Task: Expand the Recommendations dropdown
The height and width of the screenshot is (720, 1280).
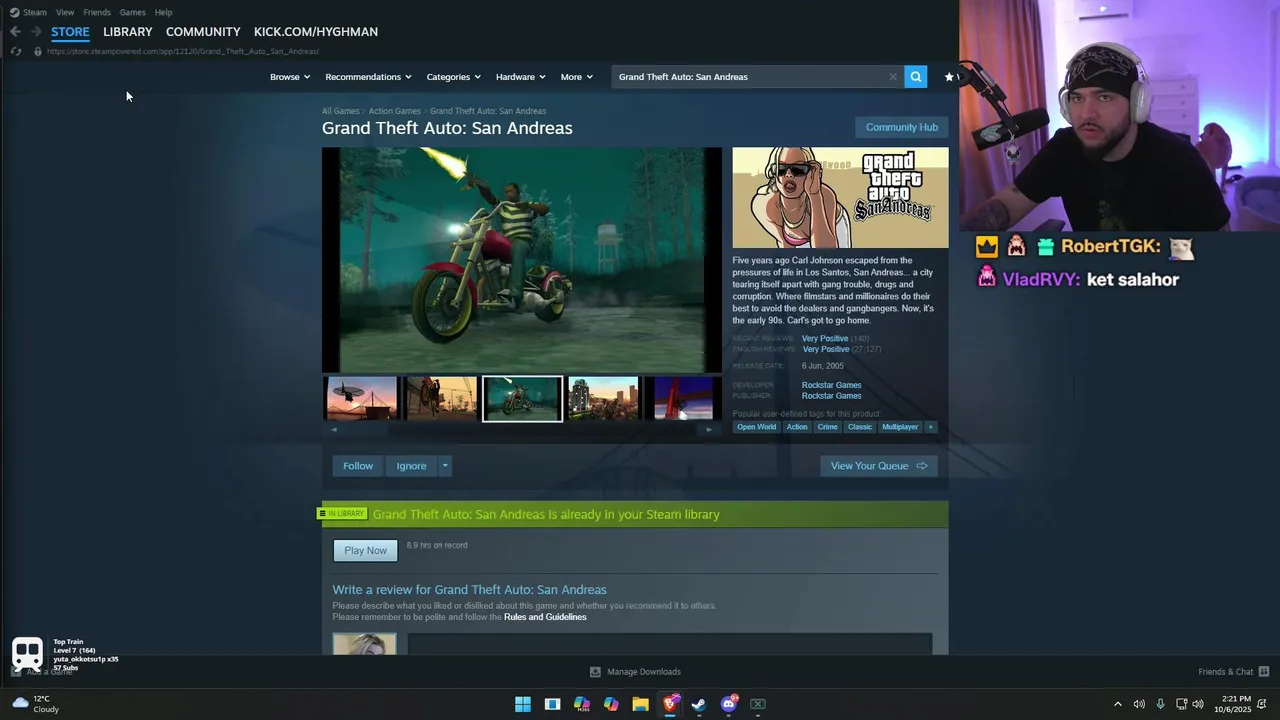Action: tap(368, 77)
